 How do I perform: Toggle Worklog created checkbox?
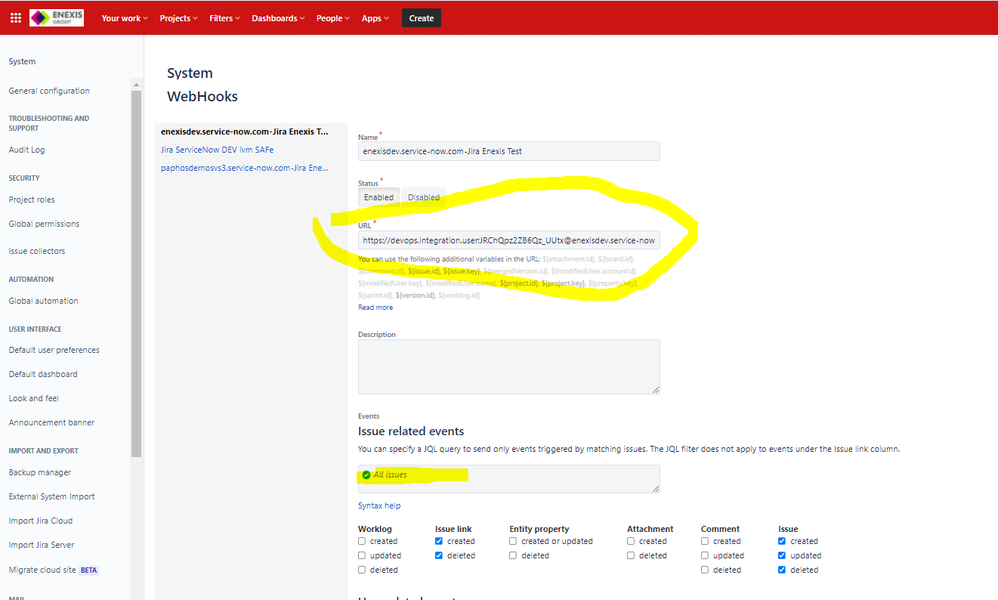(362, 541)
